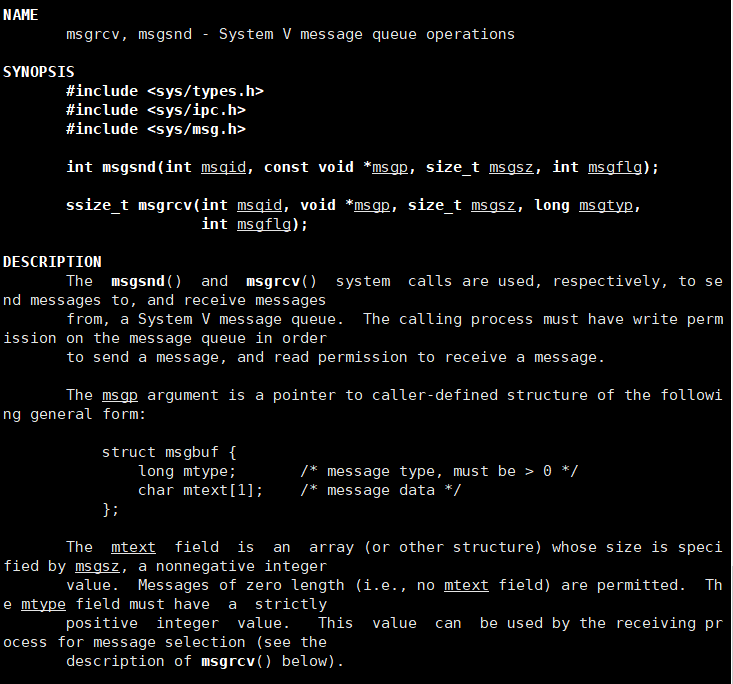Click the #include <sys/ipc.h> line
Viewport: 733px width, 684px height.
156,110
